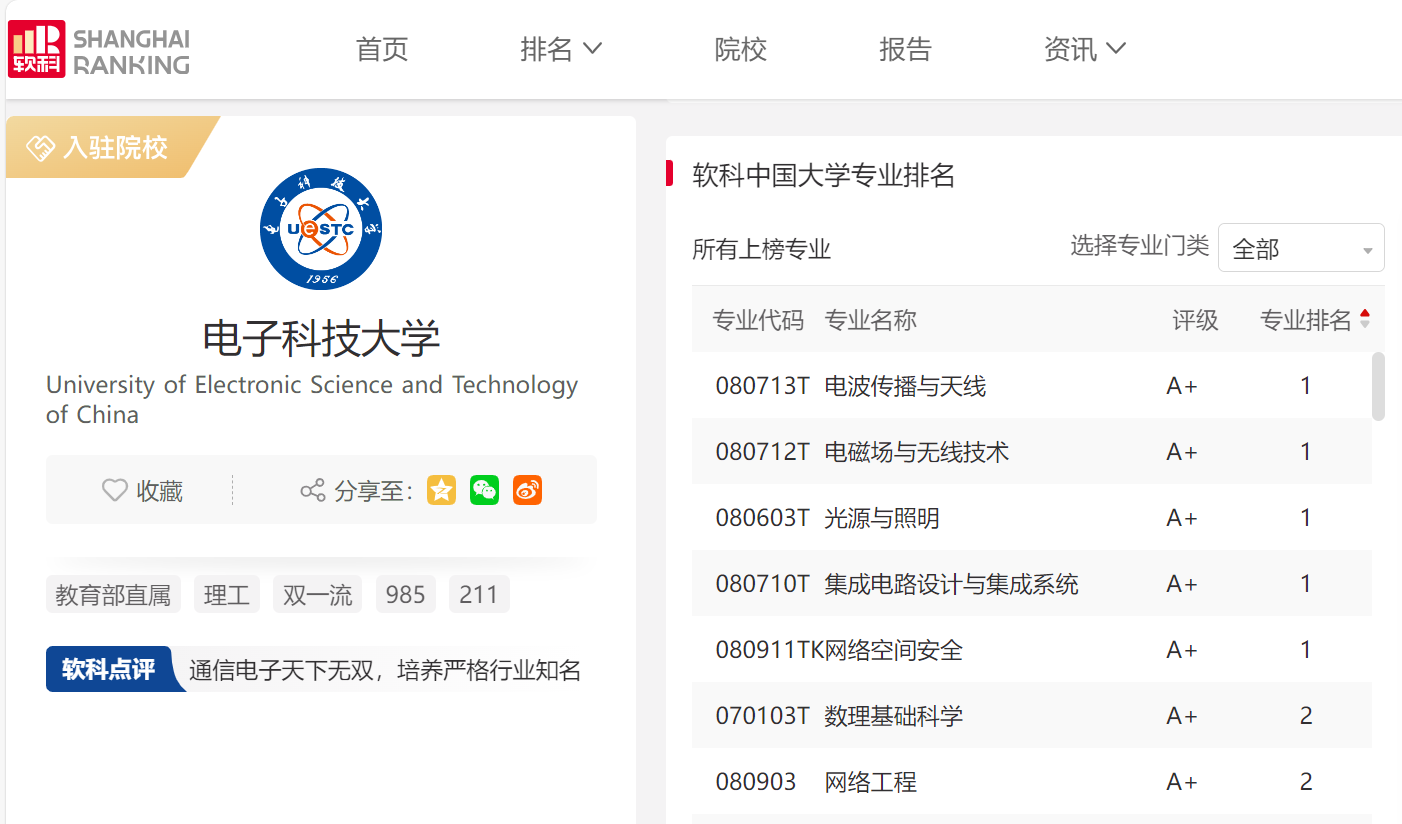This screenshot has width=1402, height=824.
Task: Click the heart icon to favorite the school
Action: point(115,490)
